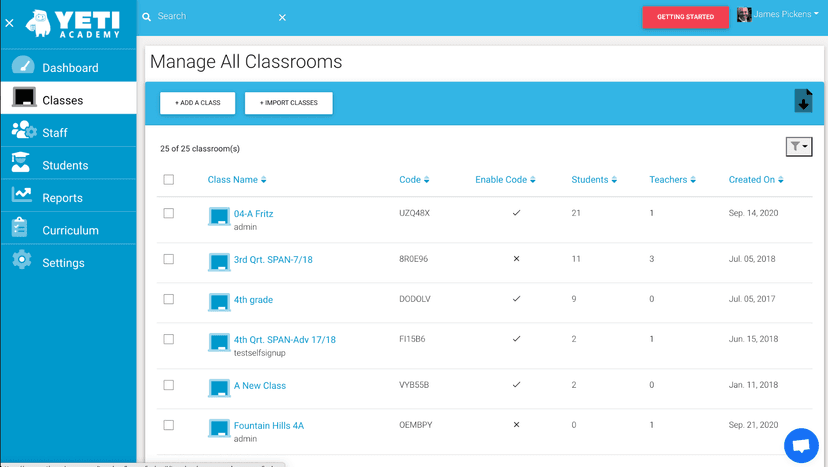Click enable code checkmark for A New Class
This screenshot has height=467, width=828.
pos(516,385)
